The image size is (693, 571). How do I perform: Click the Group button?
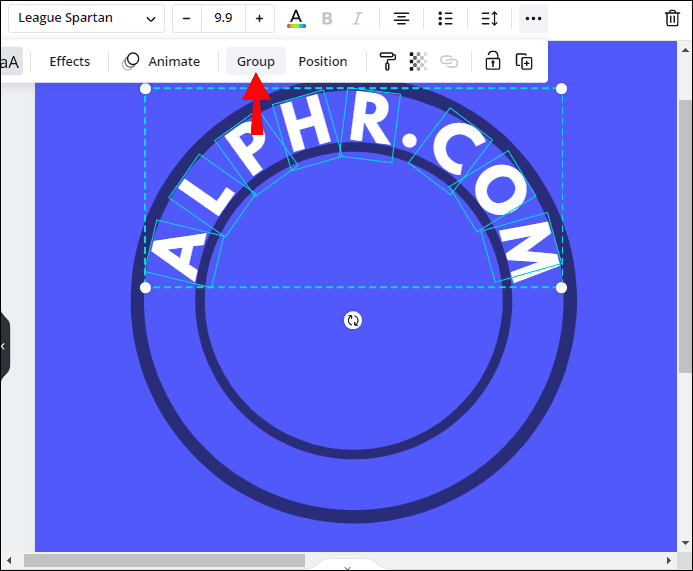[x=256, y=62]
